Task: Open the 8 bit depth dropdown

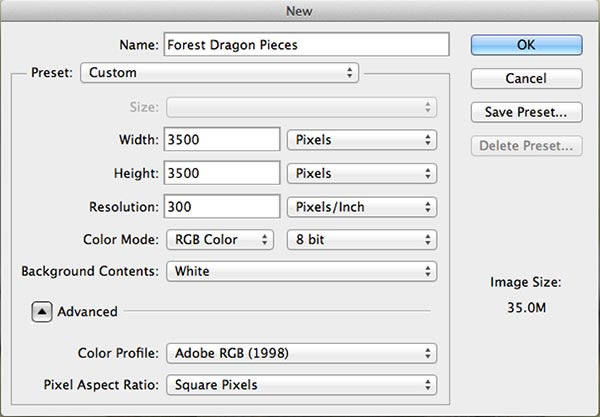Action: coord(361,239)
